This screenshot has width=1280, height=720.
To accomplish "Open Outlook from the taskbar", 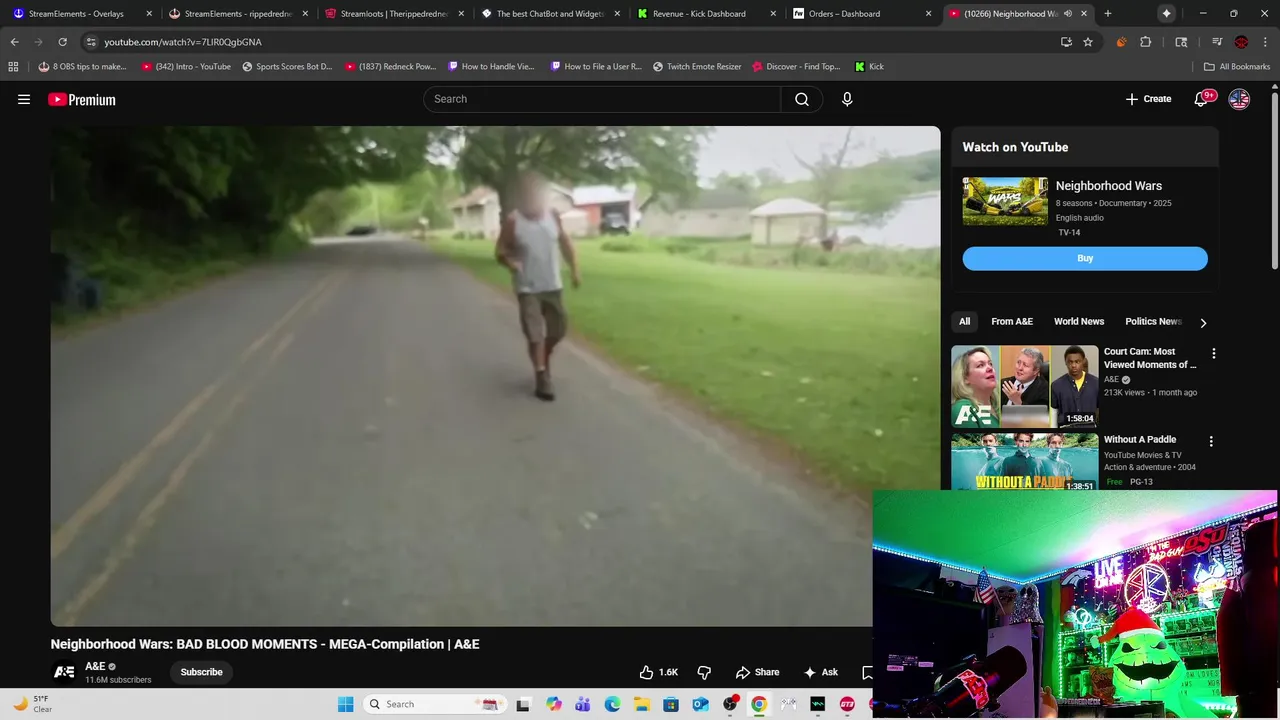I will click(700, 704).
